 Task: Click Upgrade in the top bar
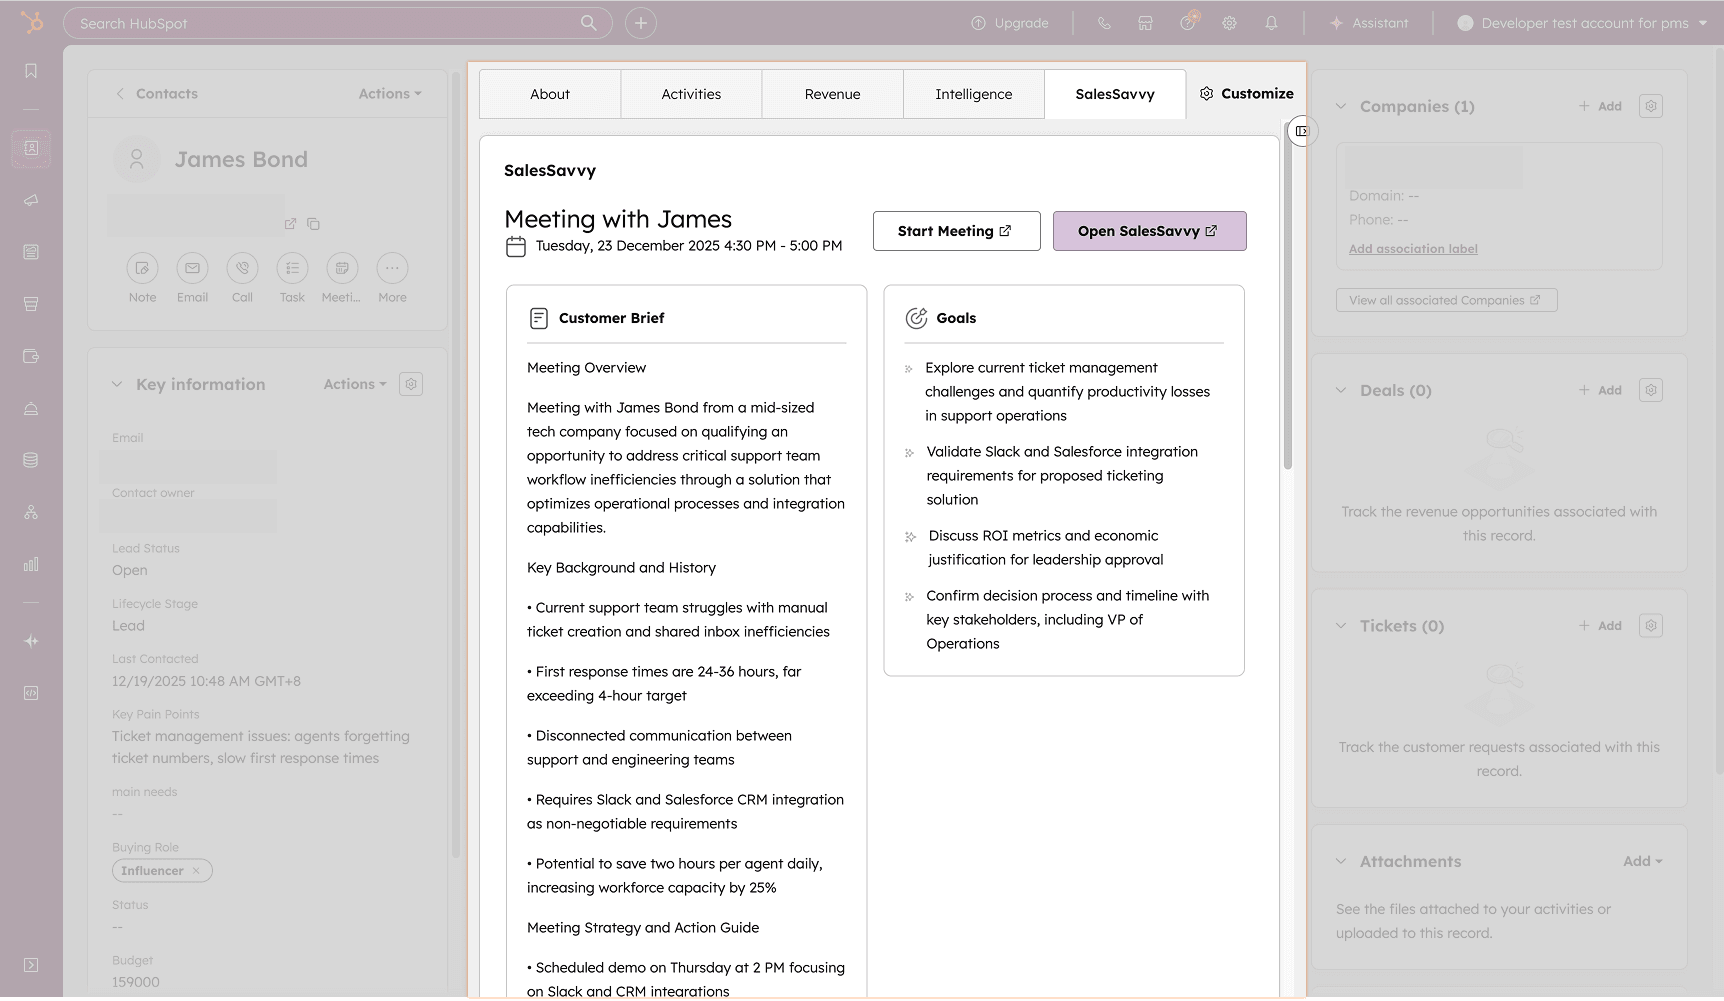click(x=1010, y=23)
